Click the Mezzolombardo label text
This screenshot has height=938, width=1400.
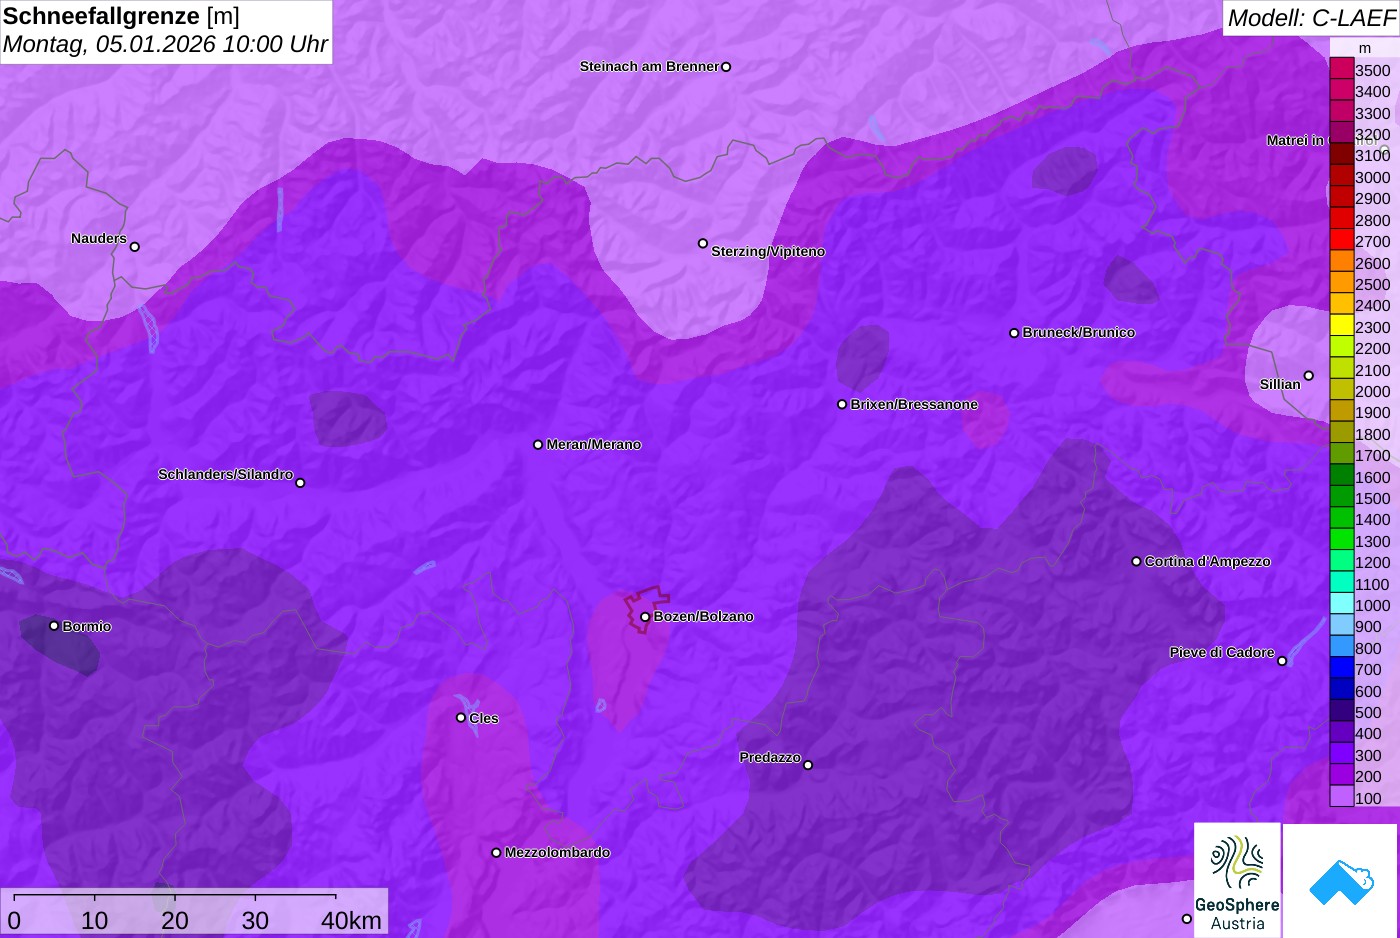557,852
